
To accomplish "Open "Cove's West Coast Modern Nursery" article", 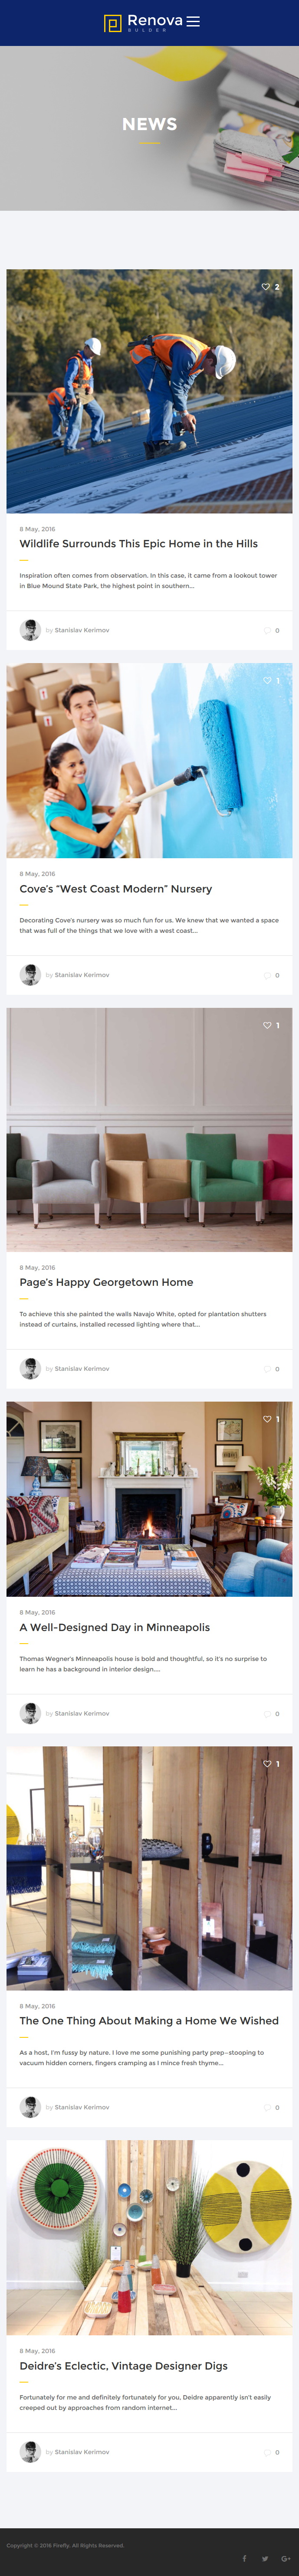I will [116, 888].
